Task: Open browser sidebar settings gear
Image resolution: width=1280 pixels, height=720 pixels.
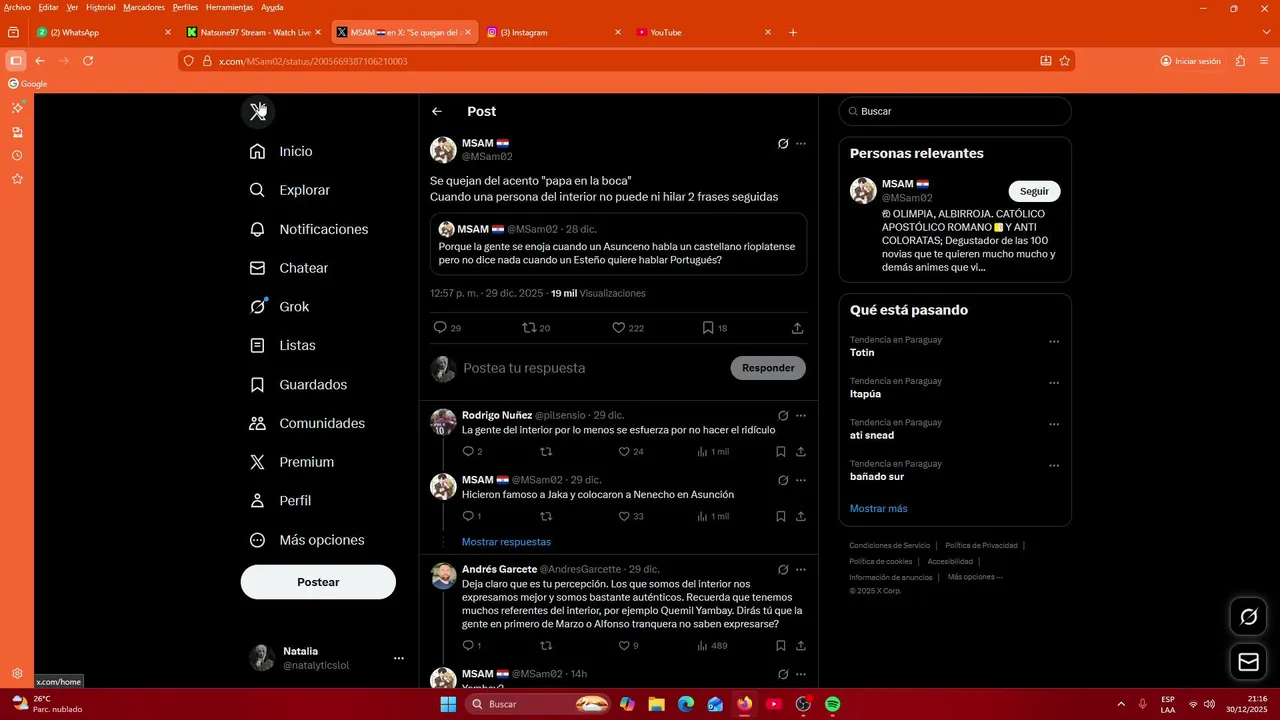Action: (17, 674)
